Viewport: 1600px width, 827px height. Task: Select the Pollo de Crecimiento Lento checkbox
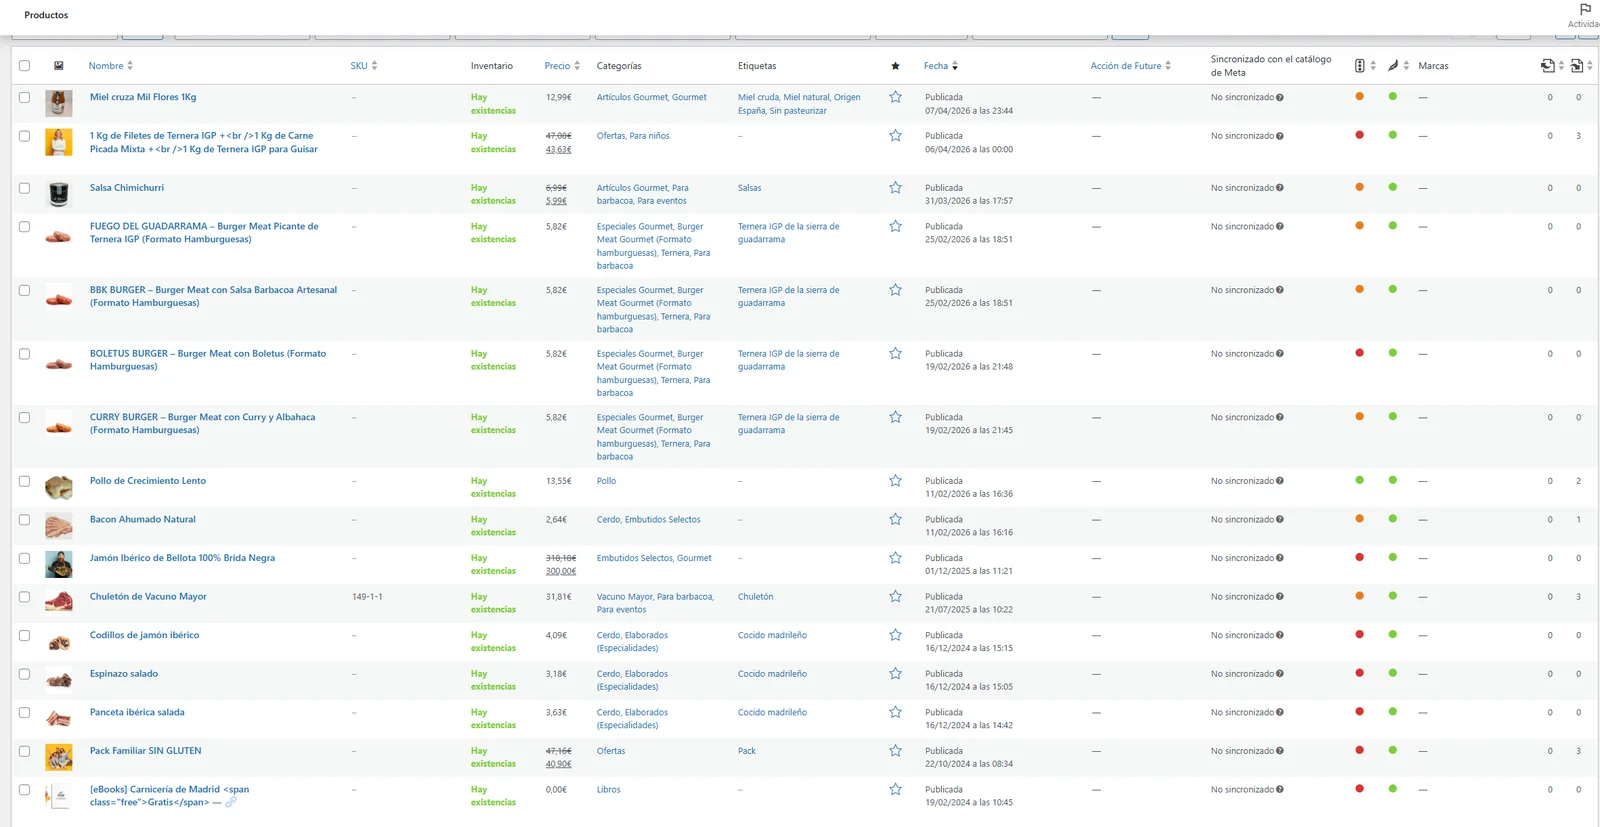click(24, 481)
